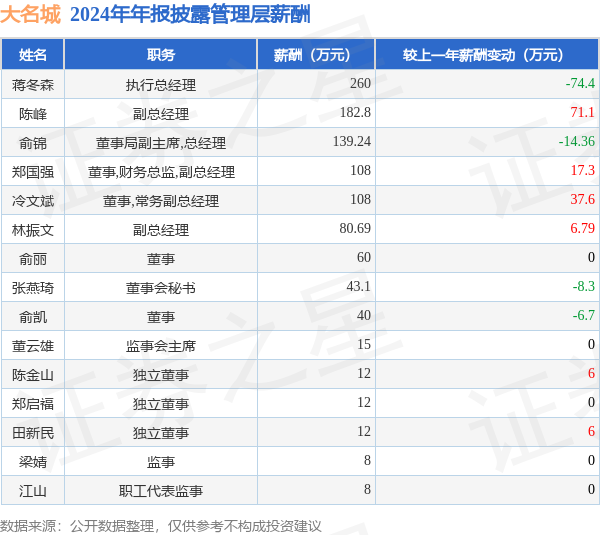
Task: Click salary 108 in 冷文斌's row
Action: pos(360,199)
